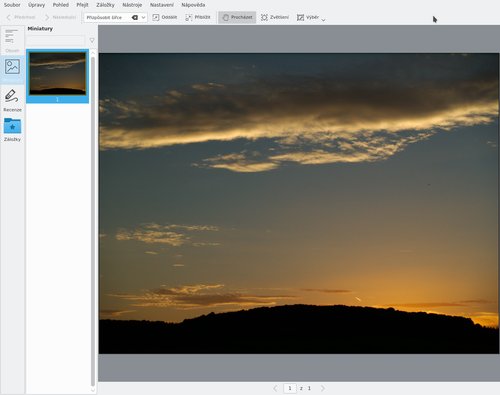This screenshot has height=395, width=500.
Task: Expand the Výběr selection tool dropdown arrow
Action: pyautogui.click(x=323, y=19)
